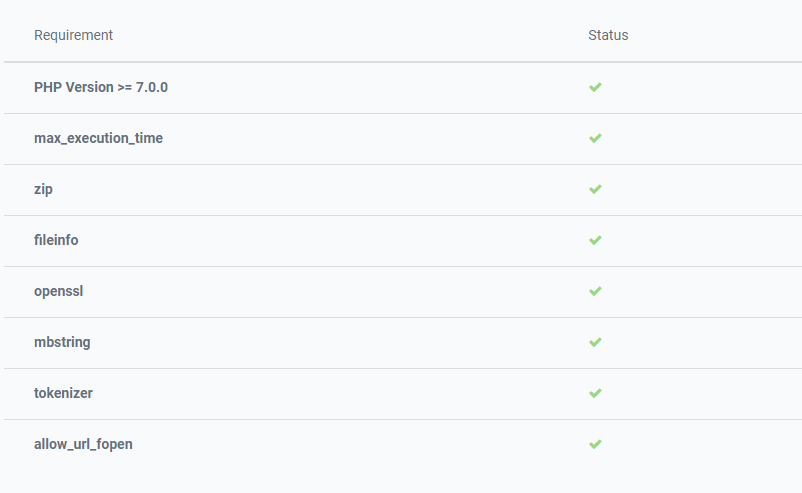
Task: Click the openssl status checkmark
Action: point(595,292)
